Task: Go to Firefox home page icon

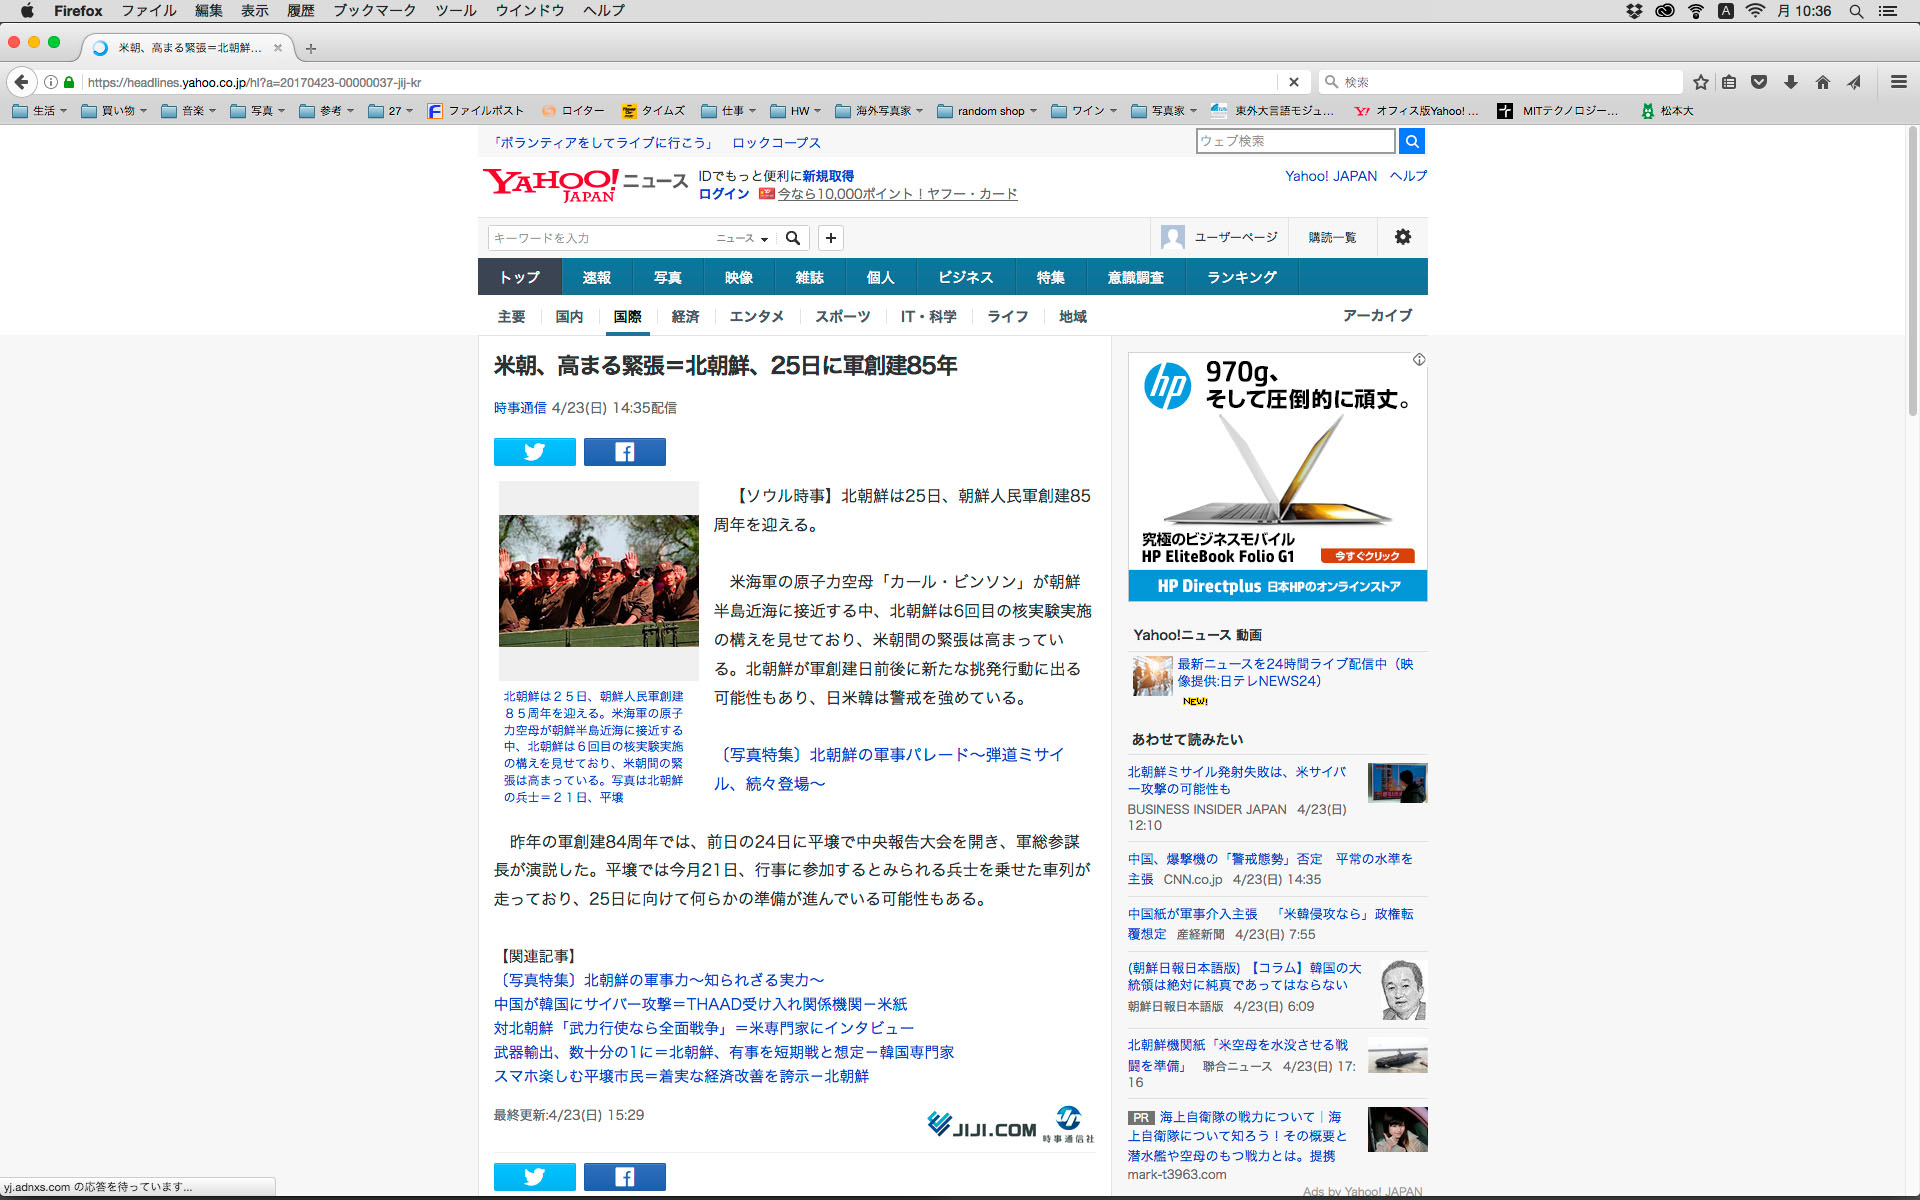Action: [1822, 82]
